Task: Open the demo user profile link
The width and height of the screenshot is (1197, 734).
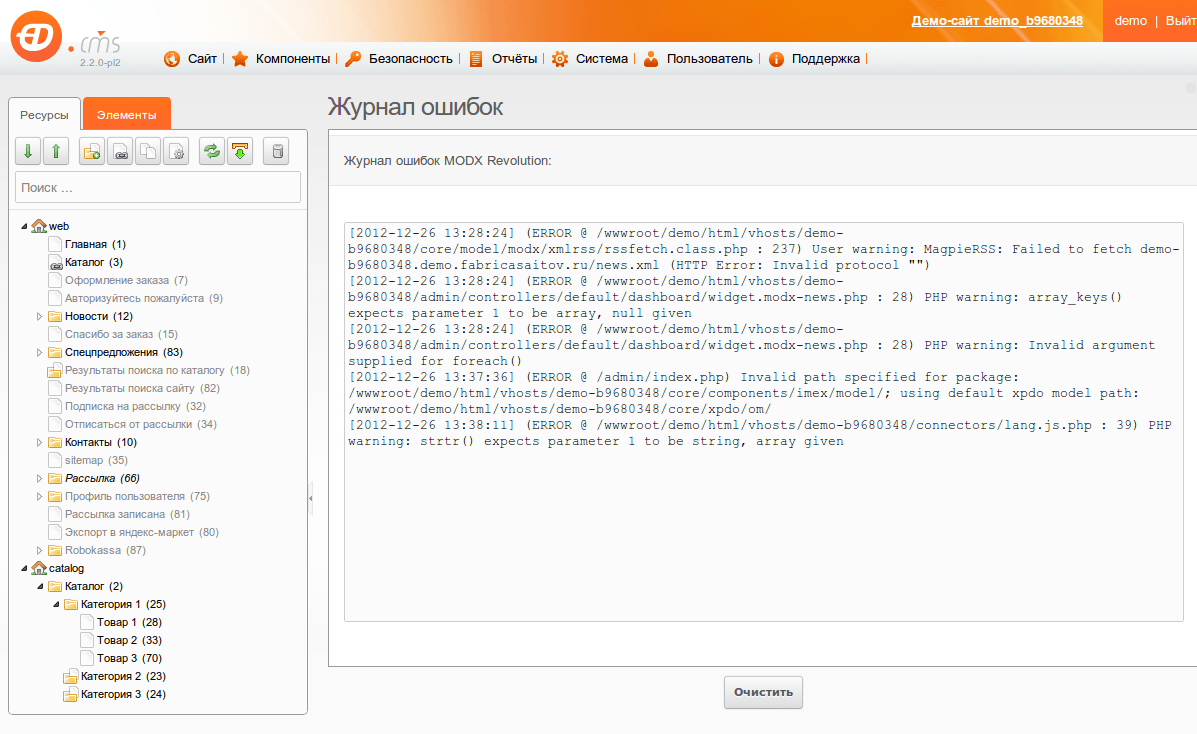Action: coord(1131,21)
